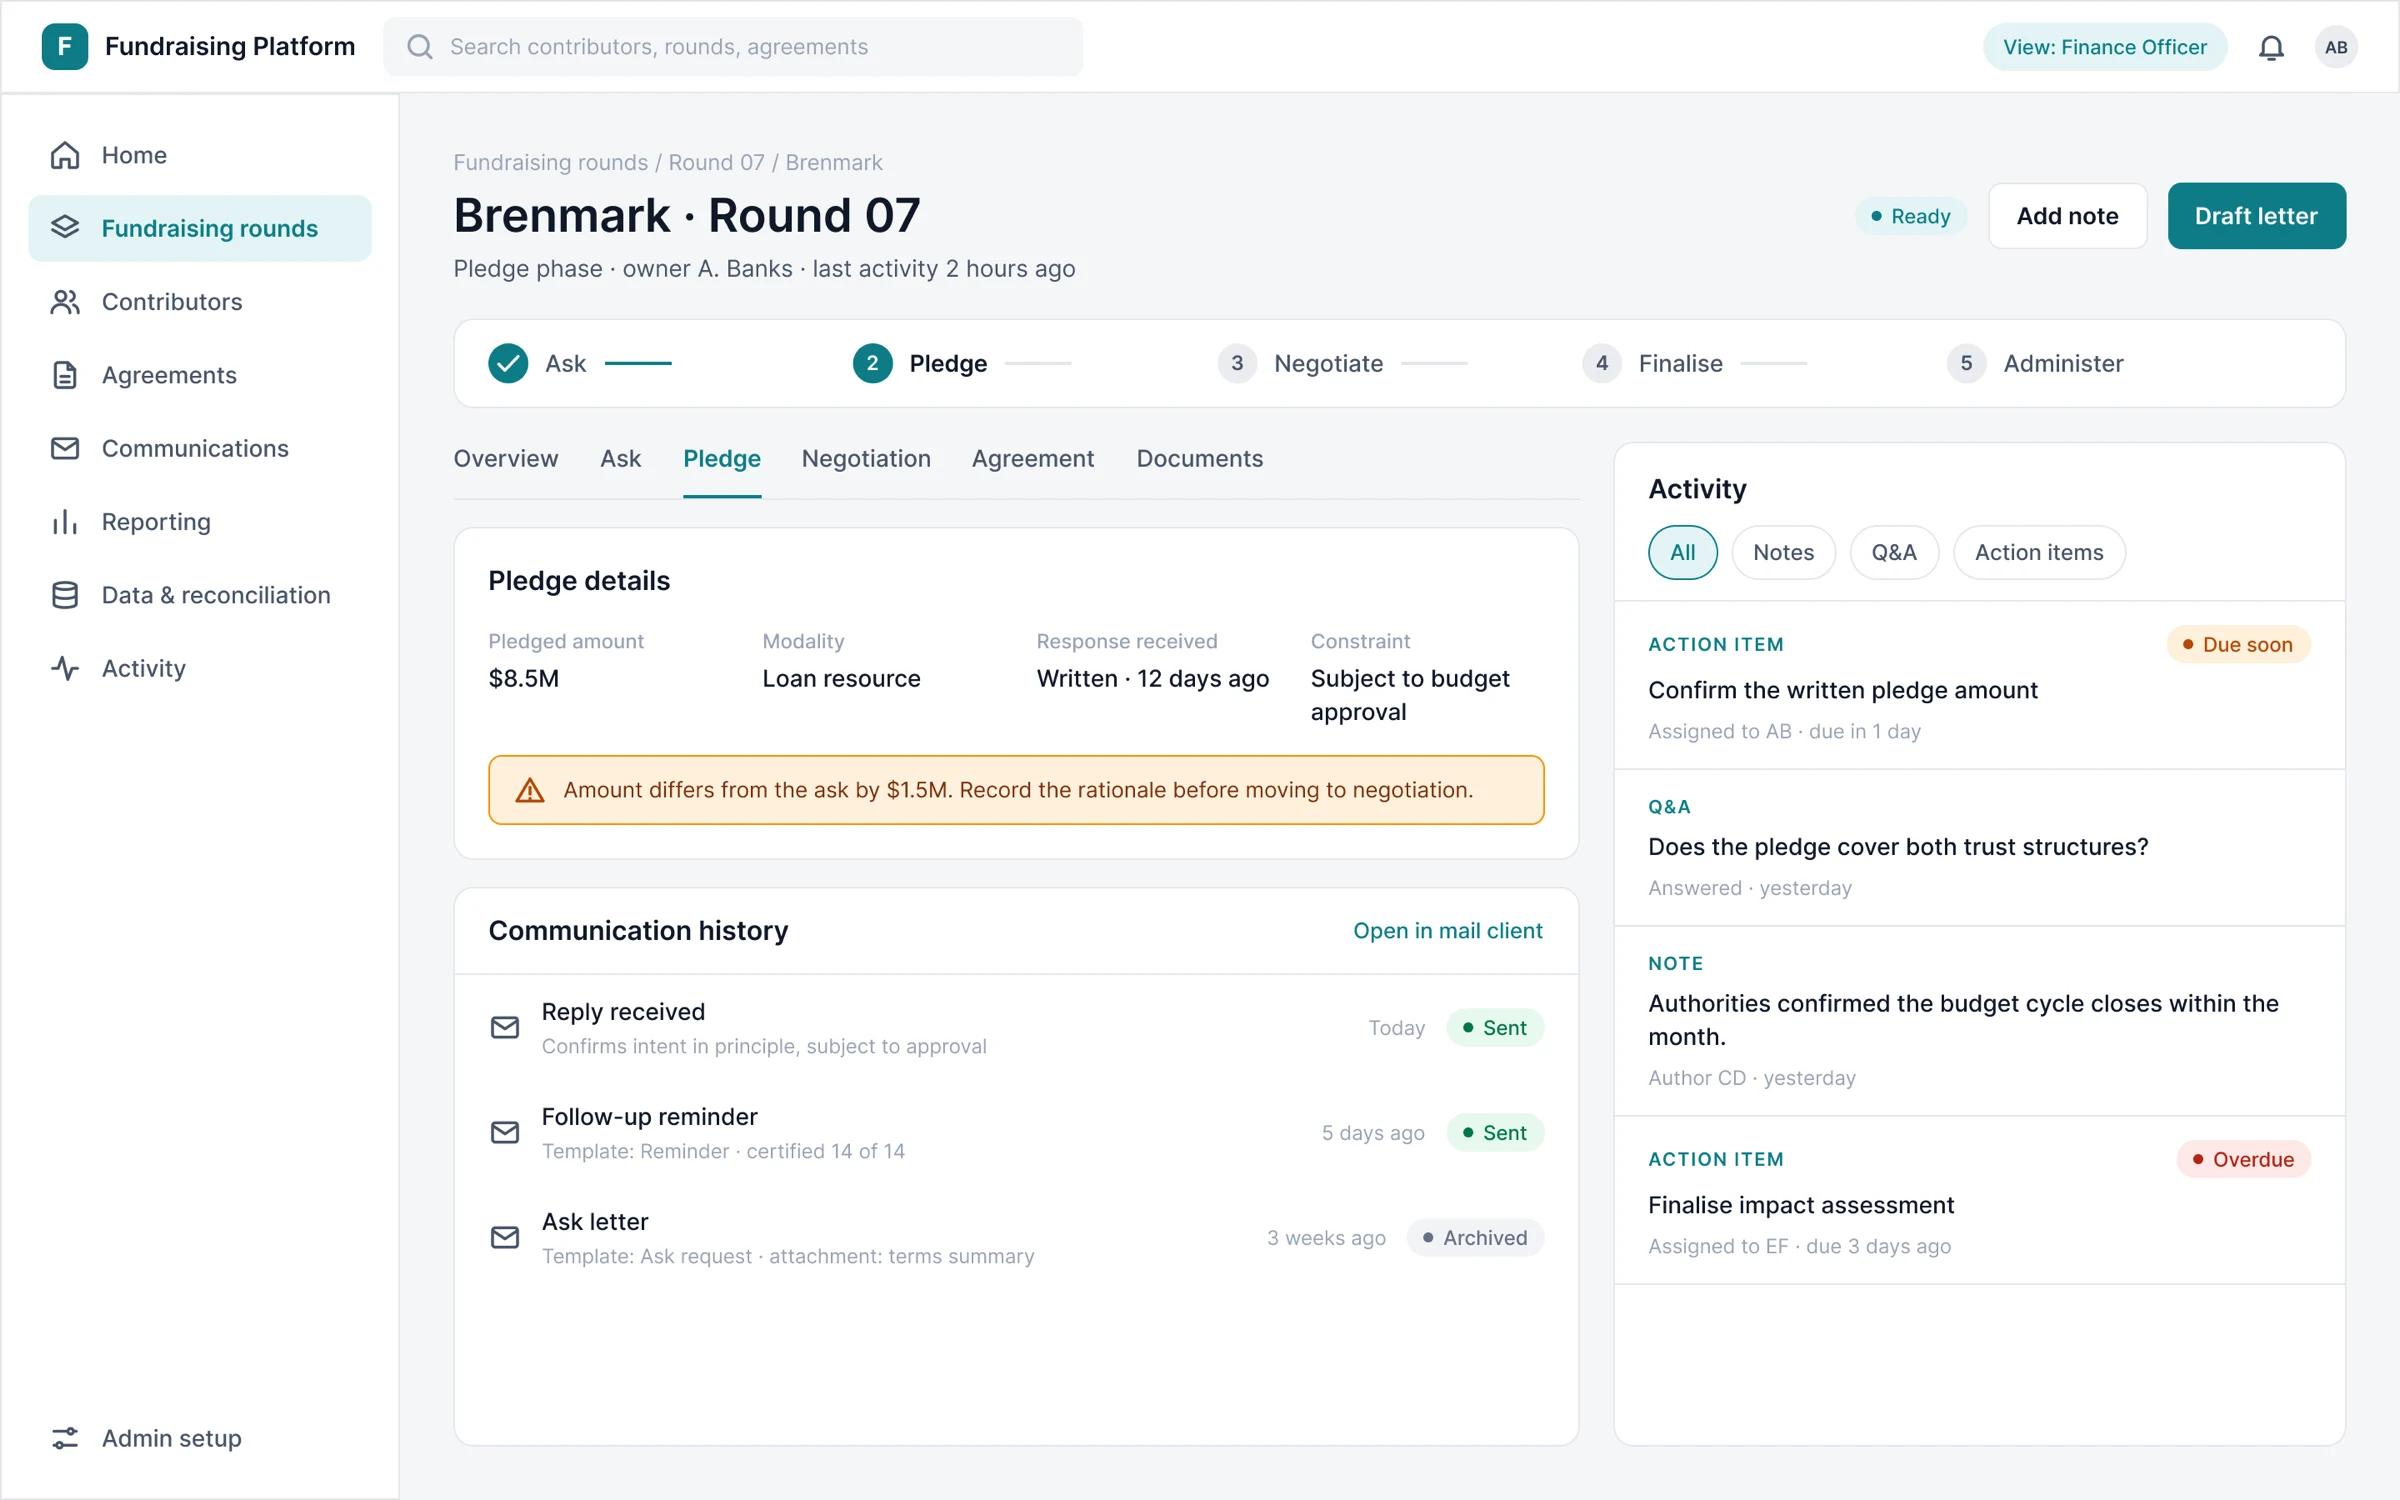Click the Draft letter button
2400x1500 pixels.
2256,216
